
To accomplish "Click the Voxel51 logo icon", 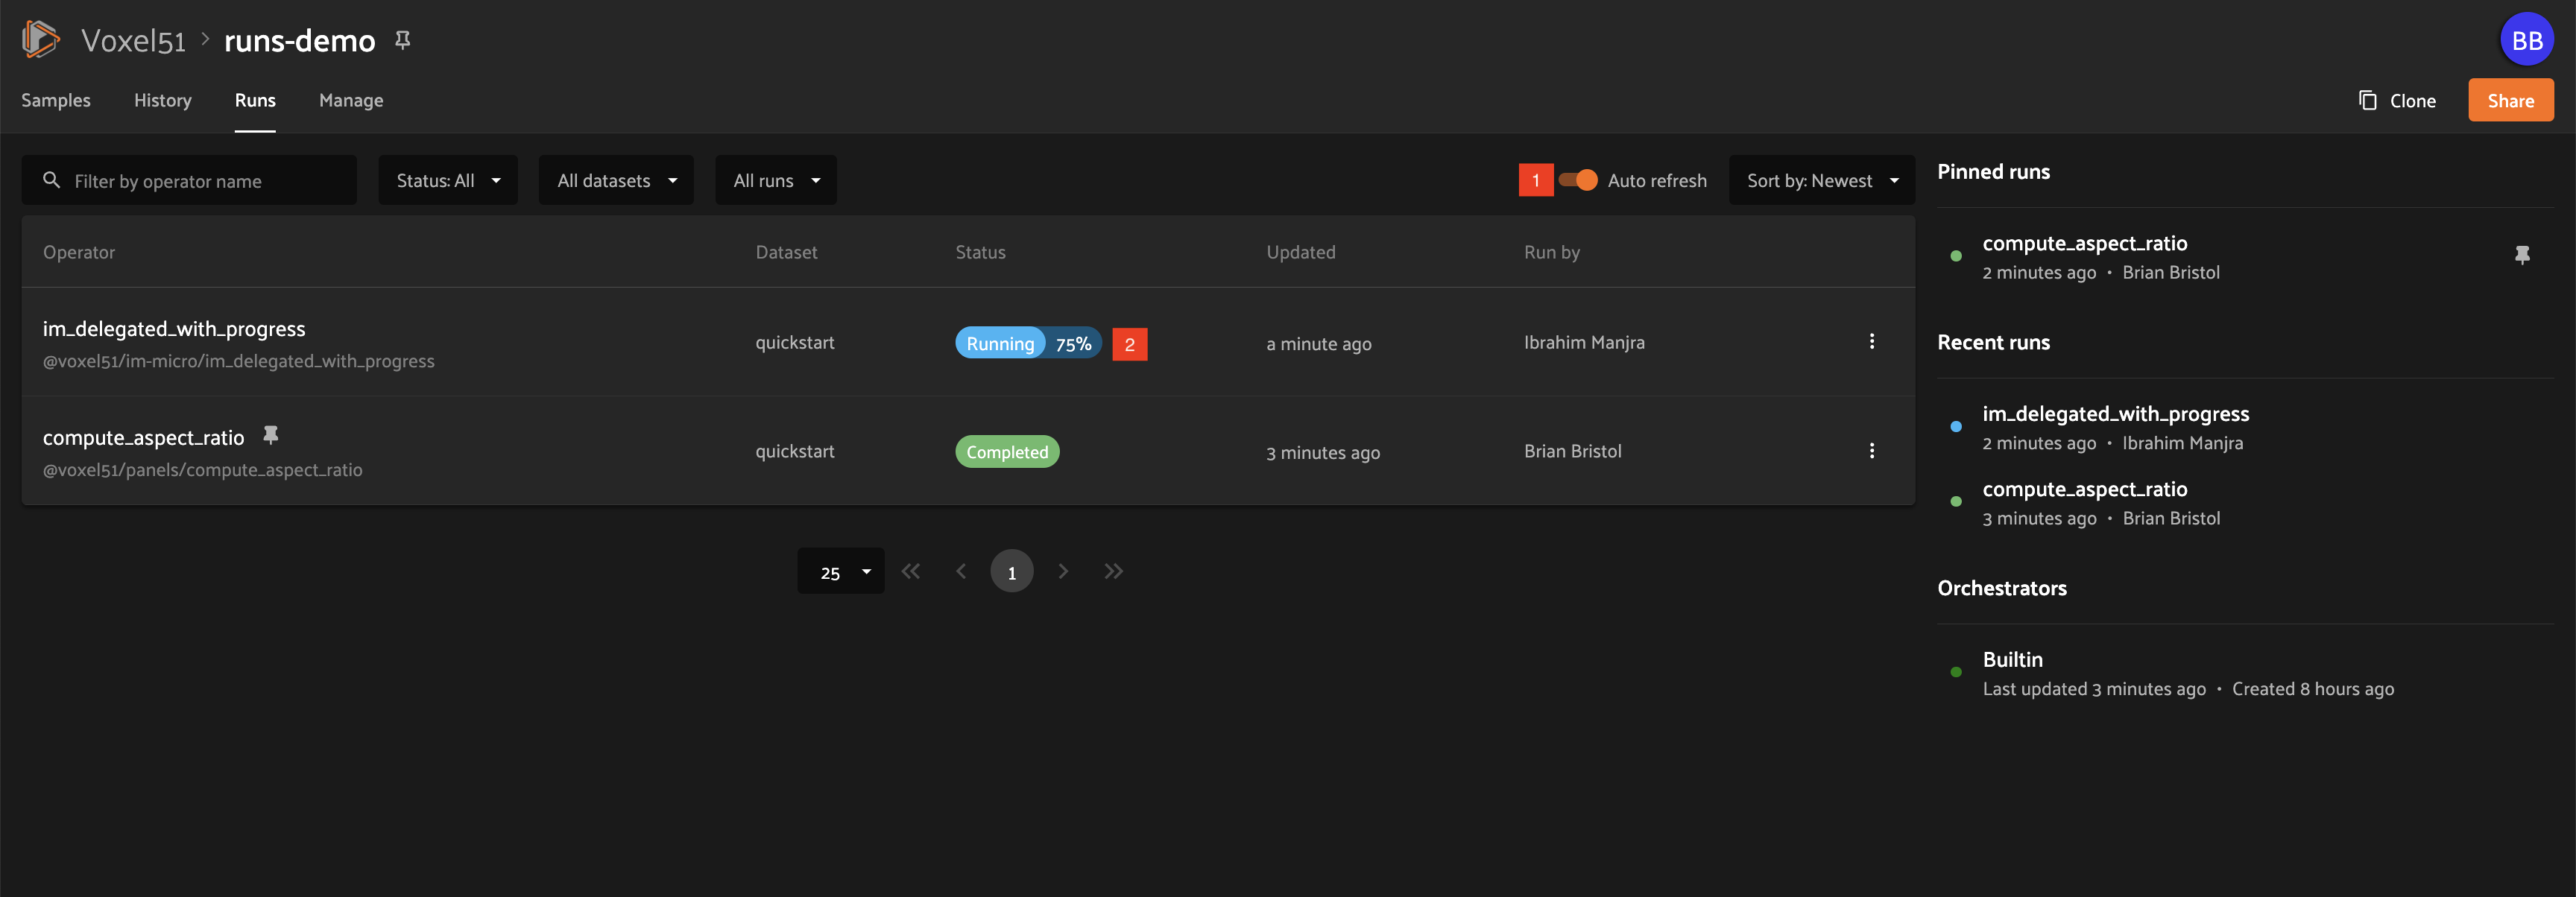I will (x=40, y=40).
